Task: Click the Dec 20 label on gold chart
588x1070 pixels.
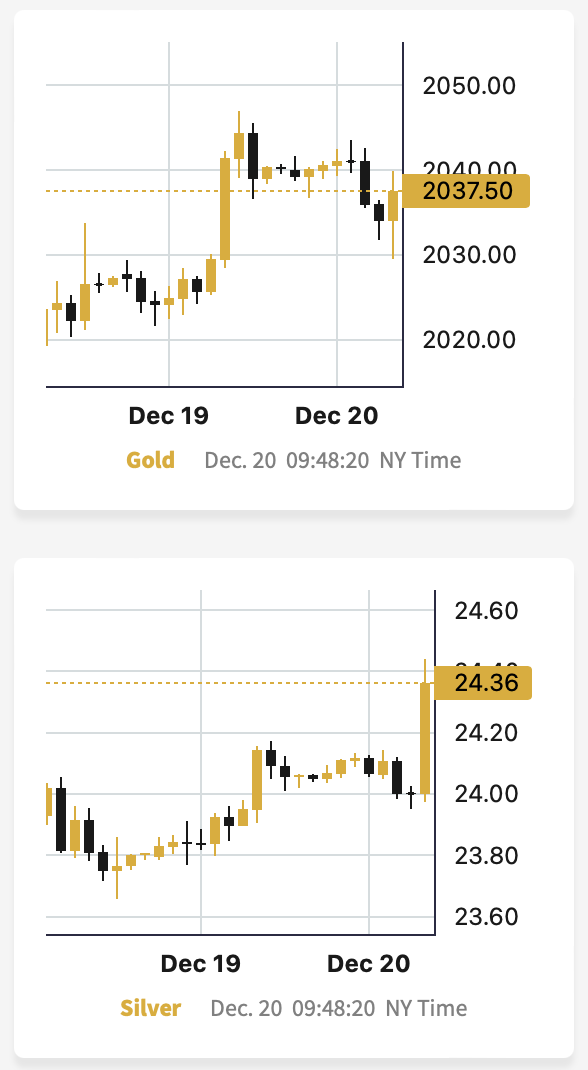Action: [336, 416]
